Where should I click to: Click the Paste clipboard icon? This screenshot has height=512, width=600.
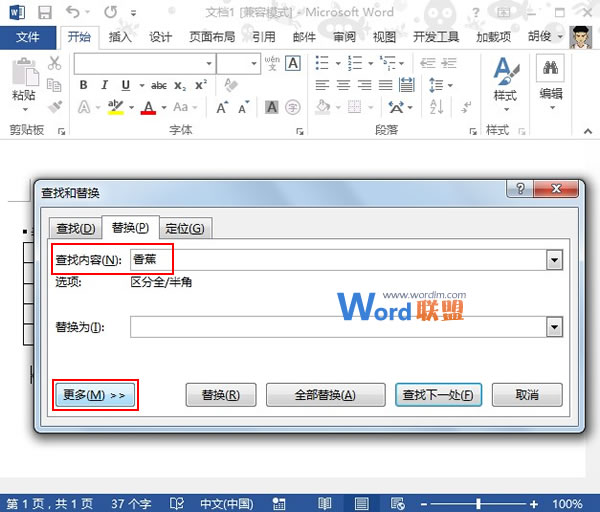(x=25, y=72)
